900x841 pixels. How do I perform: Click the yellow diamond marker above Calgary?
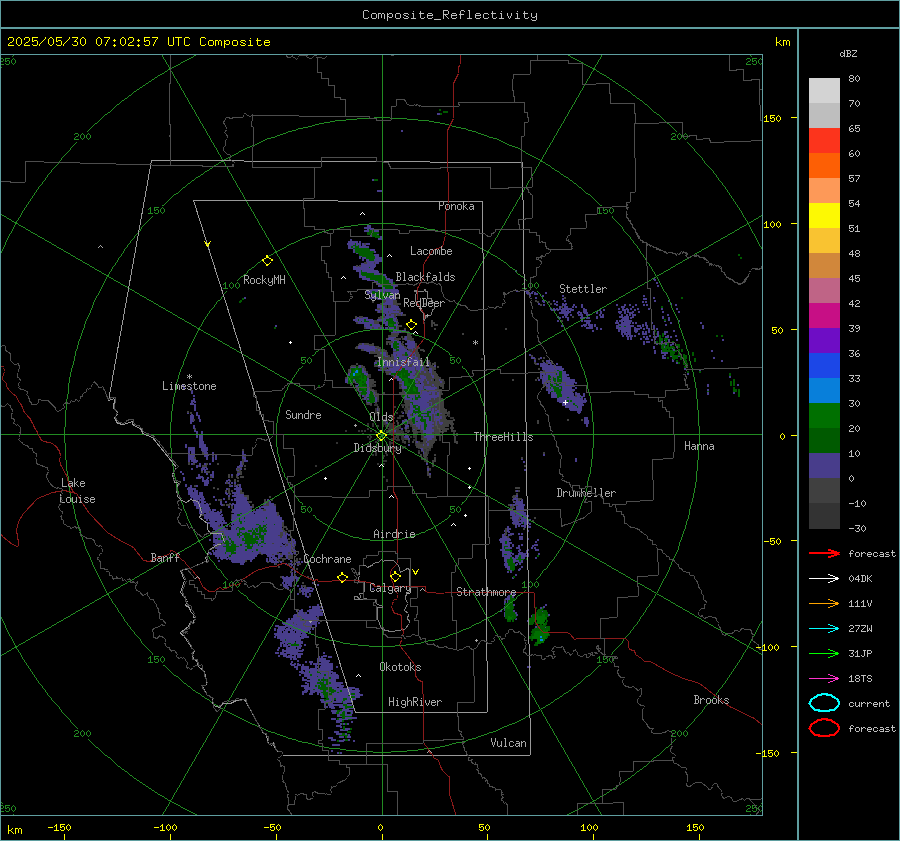(x=395, y=576)
